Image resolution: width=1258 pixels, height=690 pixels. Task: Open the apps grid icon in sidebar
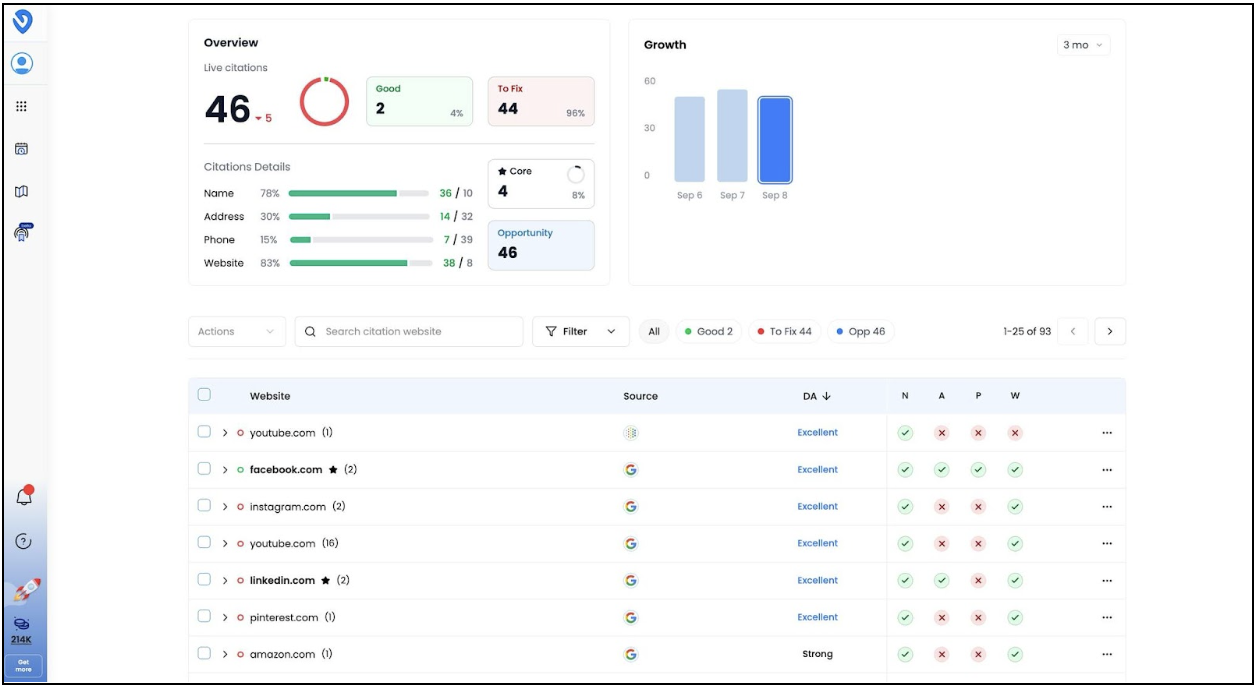[x=22, y=106]
